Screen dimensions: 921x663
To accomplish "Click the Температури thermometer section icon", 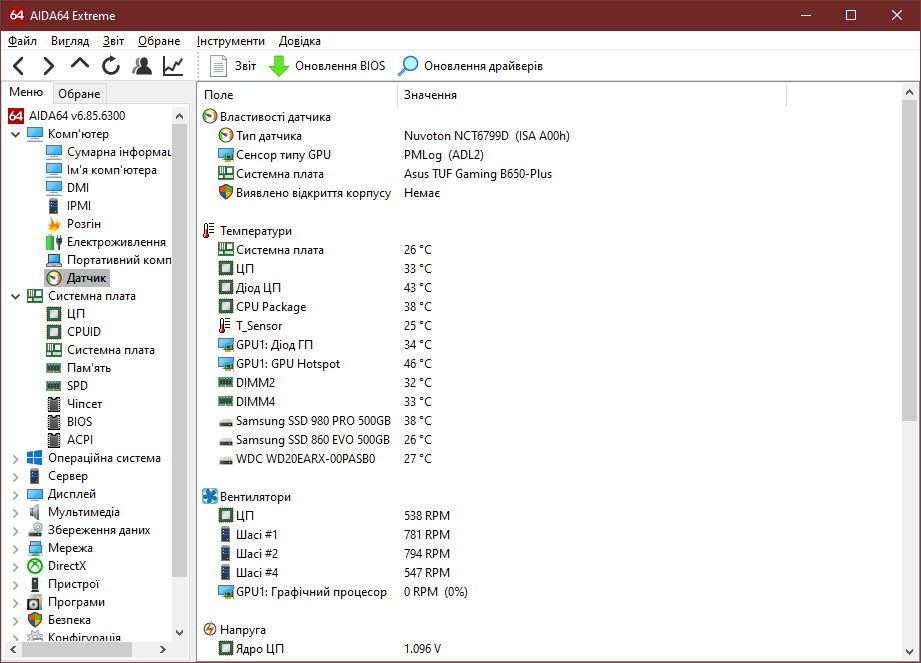I will pyautogui.click(x=209, y=231).
